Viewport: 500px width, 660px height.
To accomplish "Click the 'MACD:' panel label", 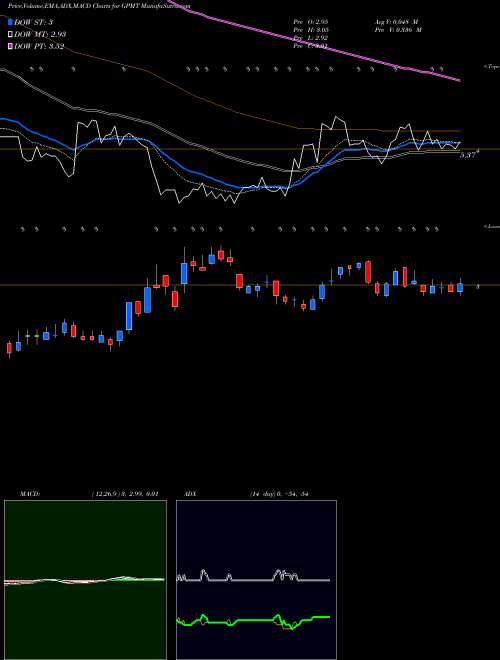I will click(30, 493).
